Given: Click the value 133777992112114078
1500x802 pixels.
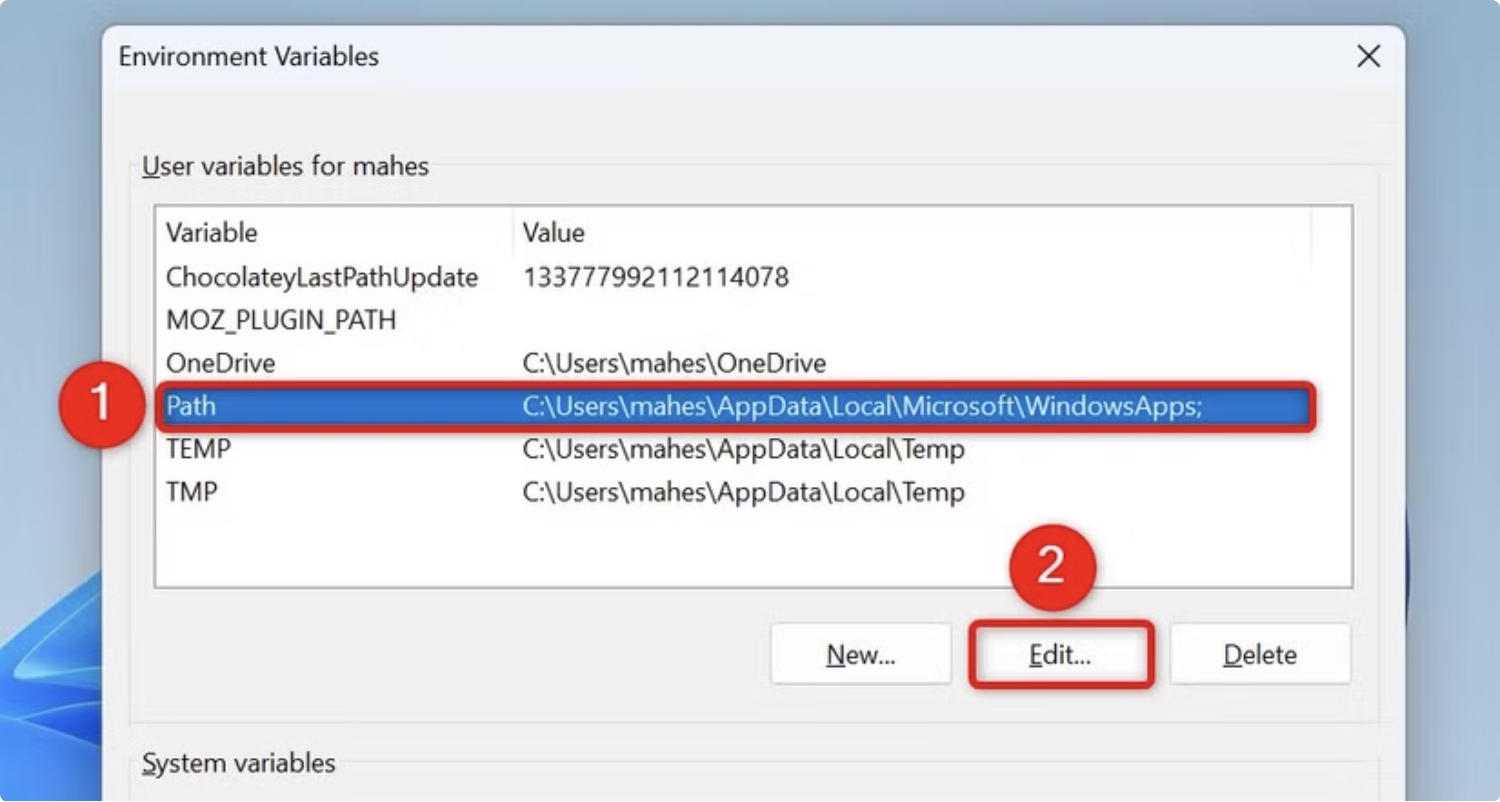Looking at the screenshot, I should tap(656, 277).
